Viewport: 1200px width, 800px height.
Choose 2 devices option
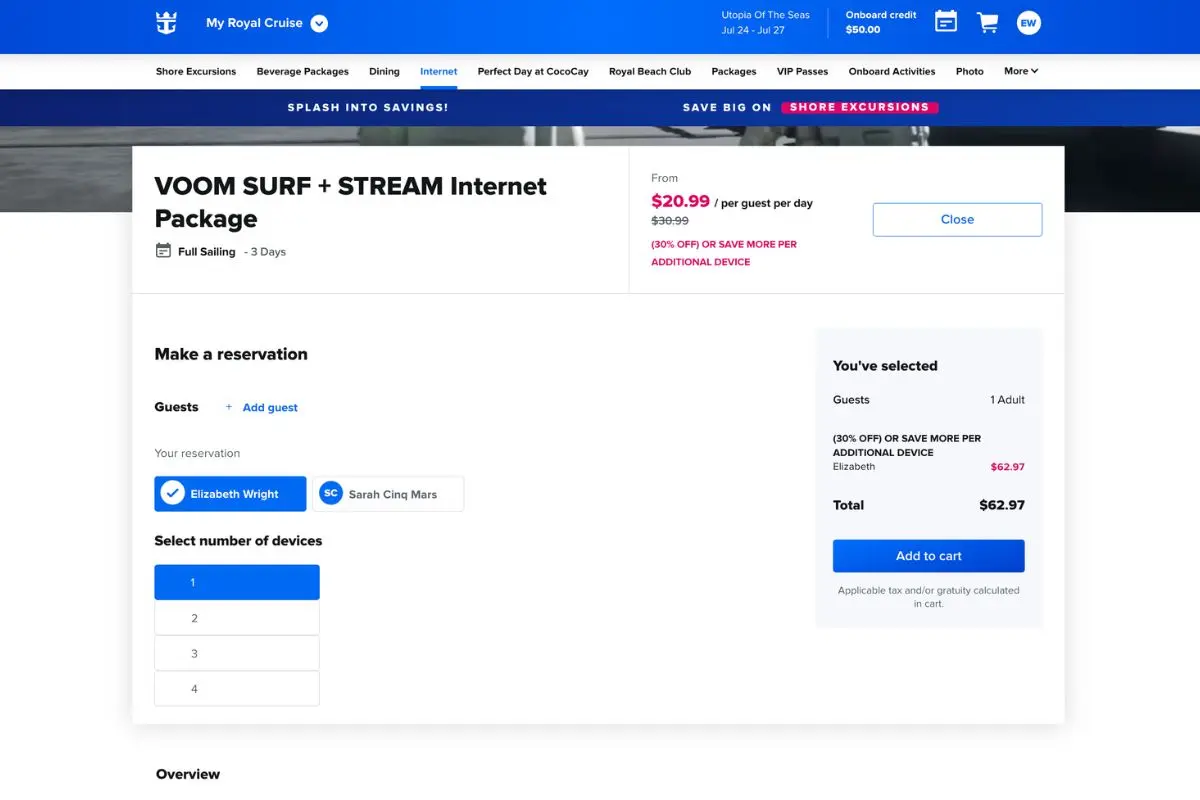pos(237,618)
